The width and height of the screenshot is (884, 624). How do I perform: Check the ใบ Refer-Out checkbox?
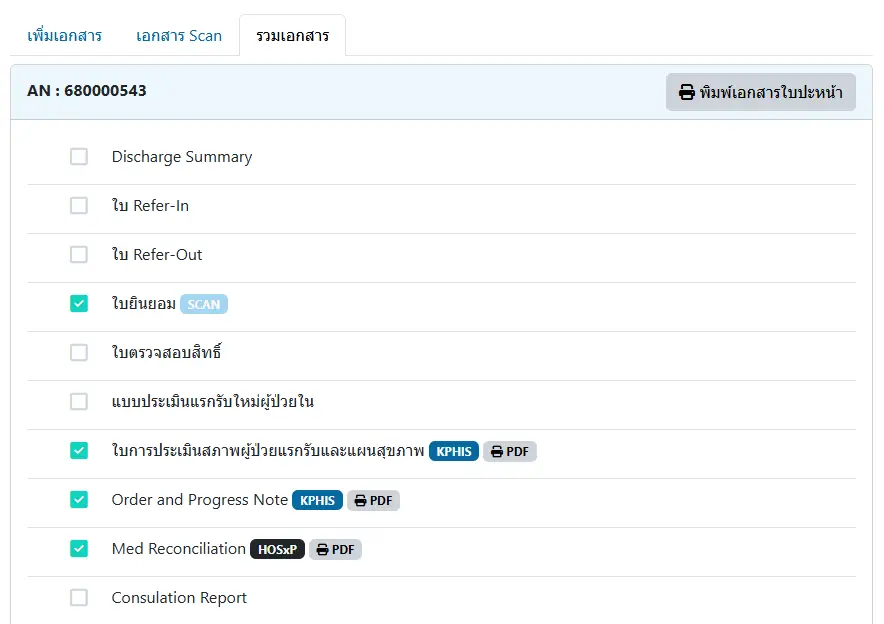pyautogui.click(x=78, y=254)
